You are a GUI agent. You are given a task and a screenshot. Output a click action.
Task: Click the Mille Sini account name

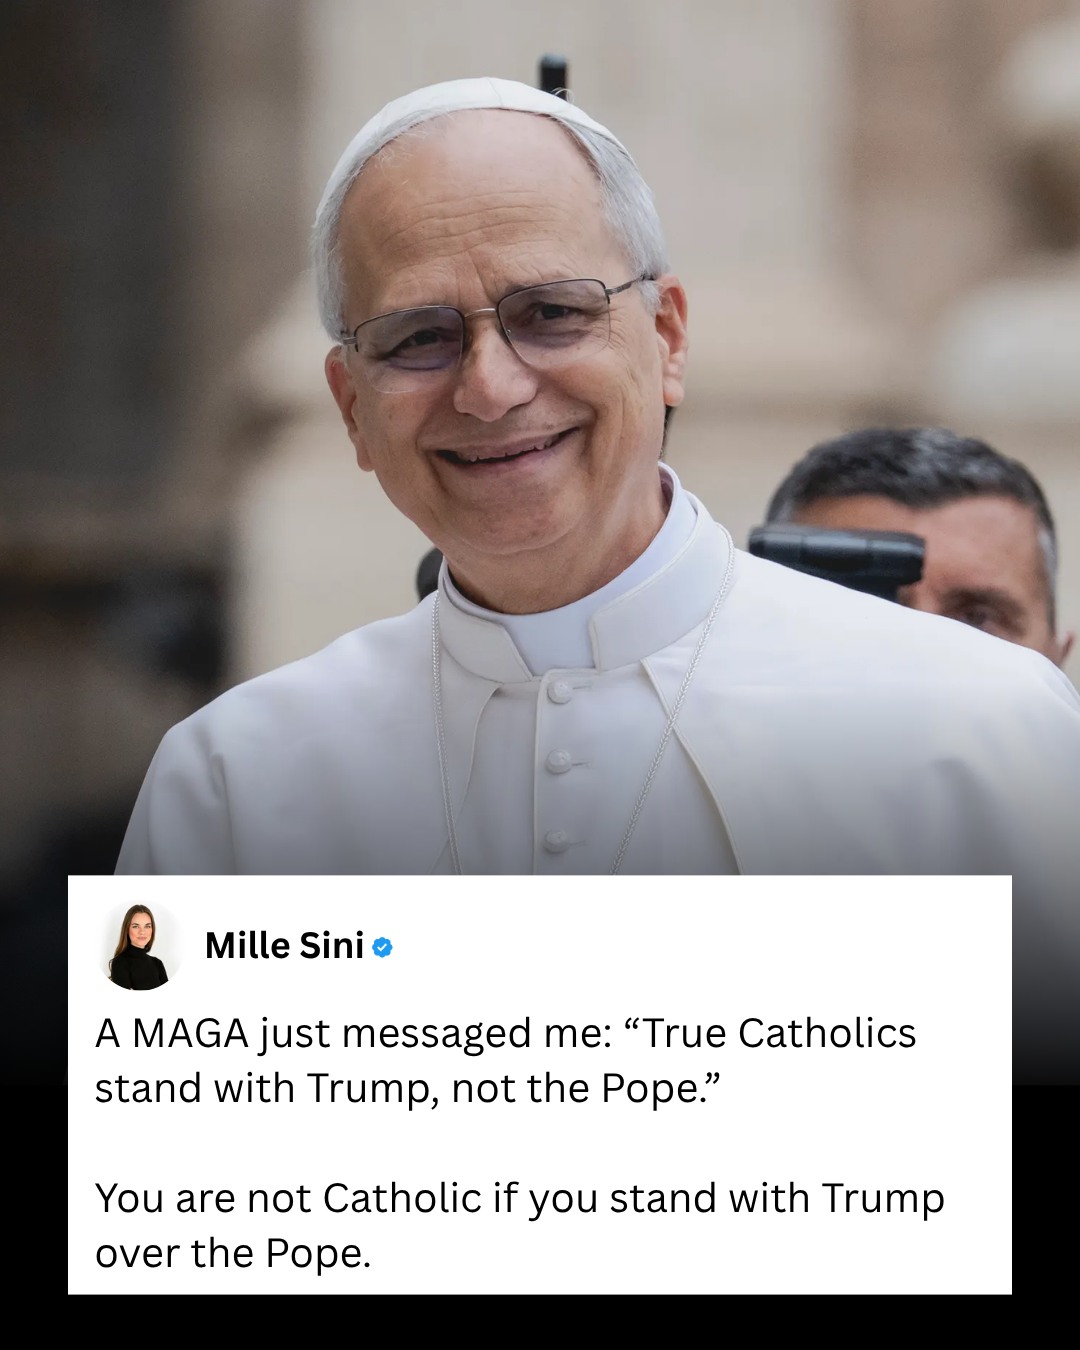tap(284, 946)
